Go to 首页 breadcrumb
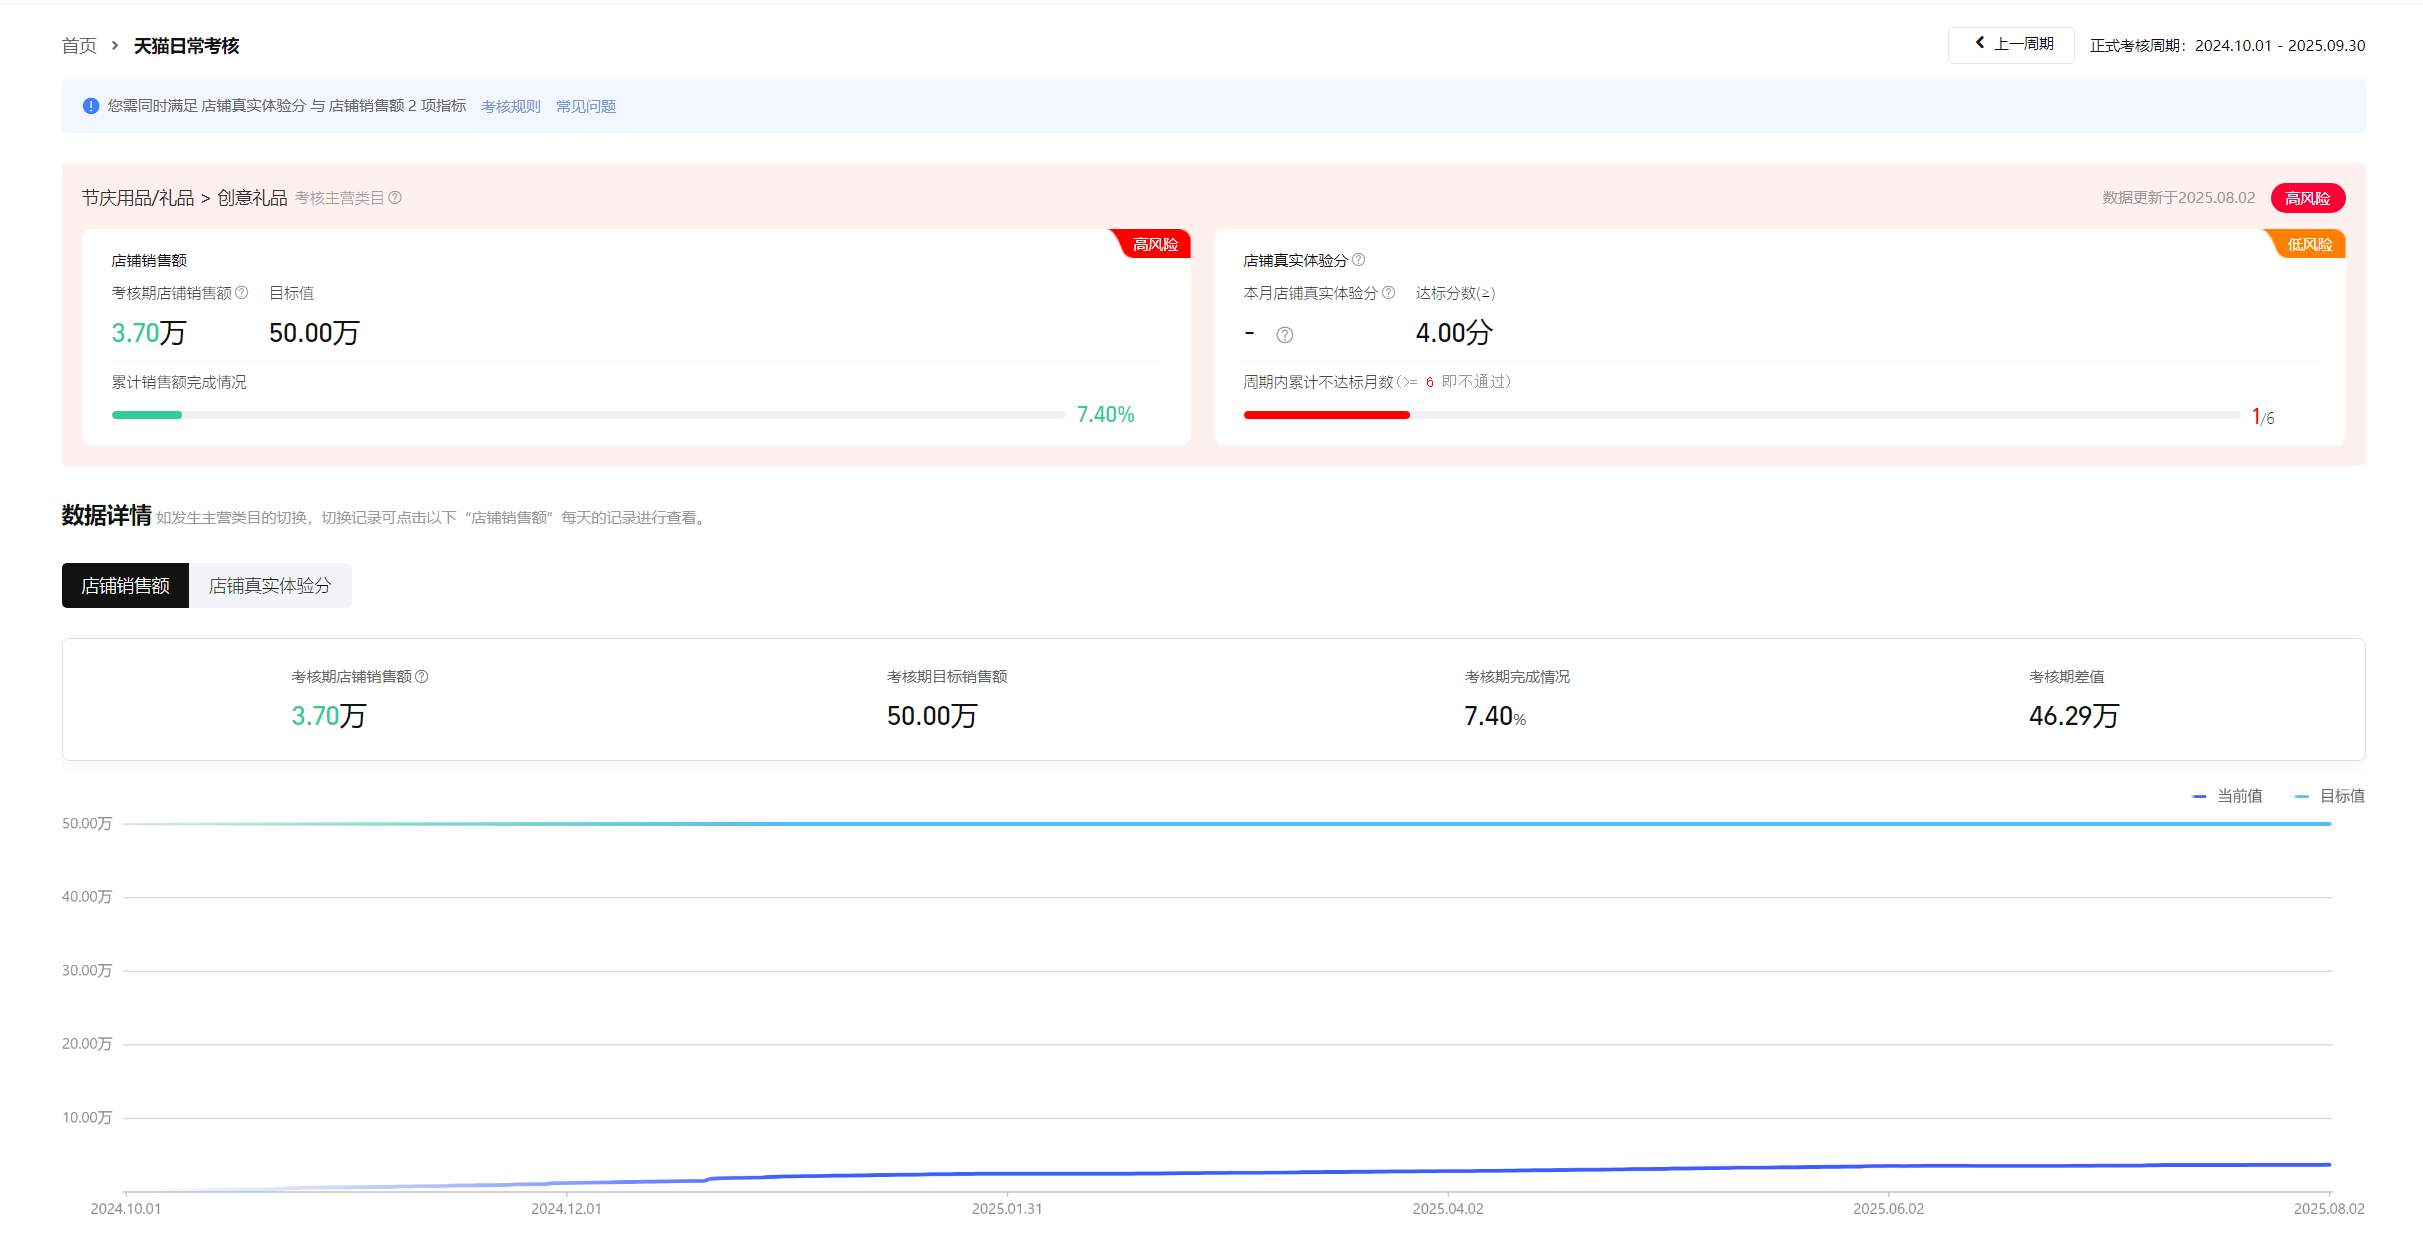The width and height of the screenshot is (2423, 1246). coord(79,46)
